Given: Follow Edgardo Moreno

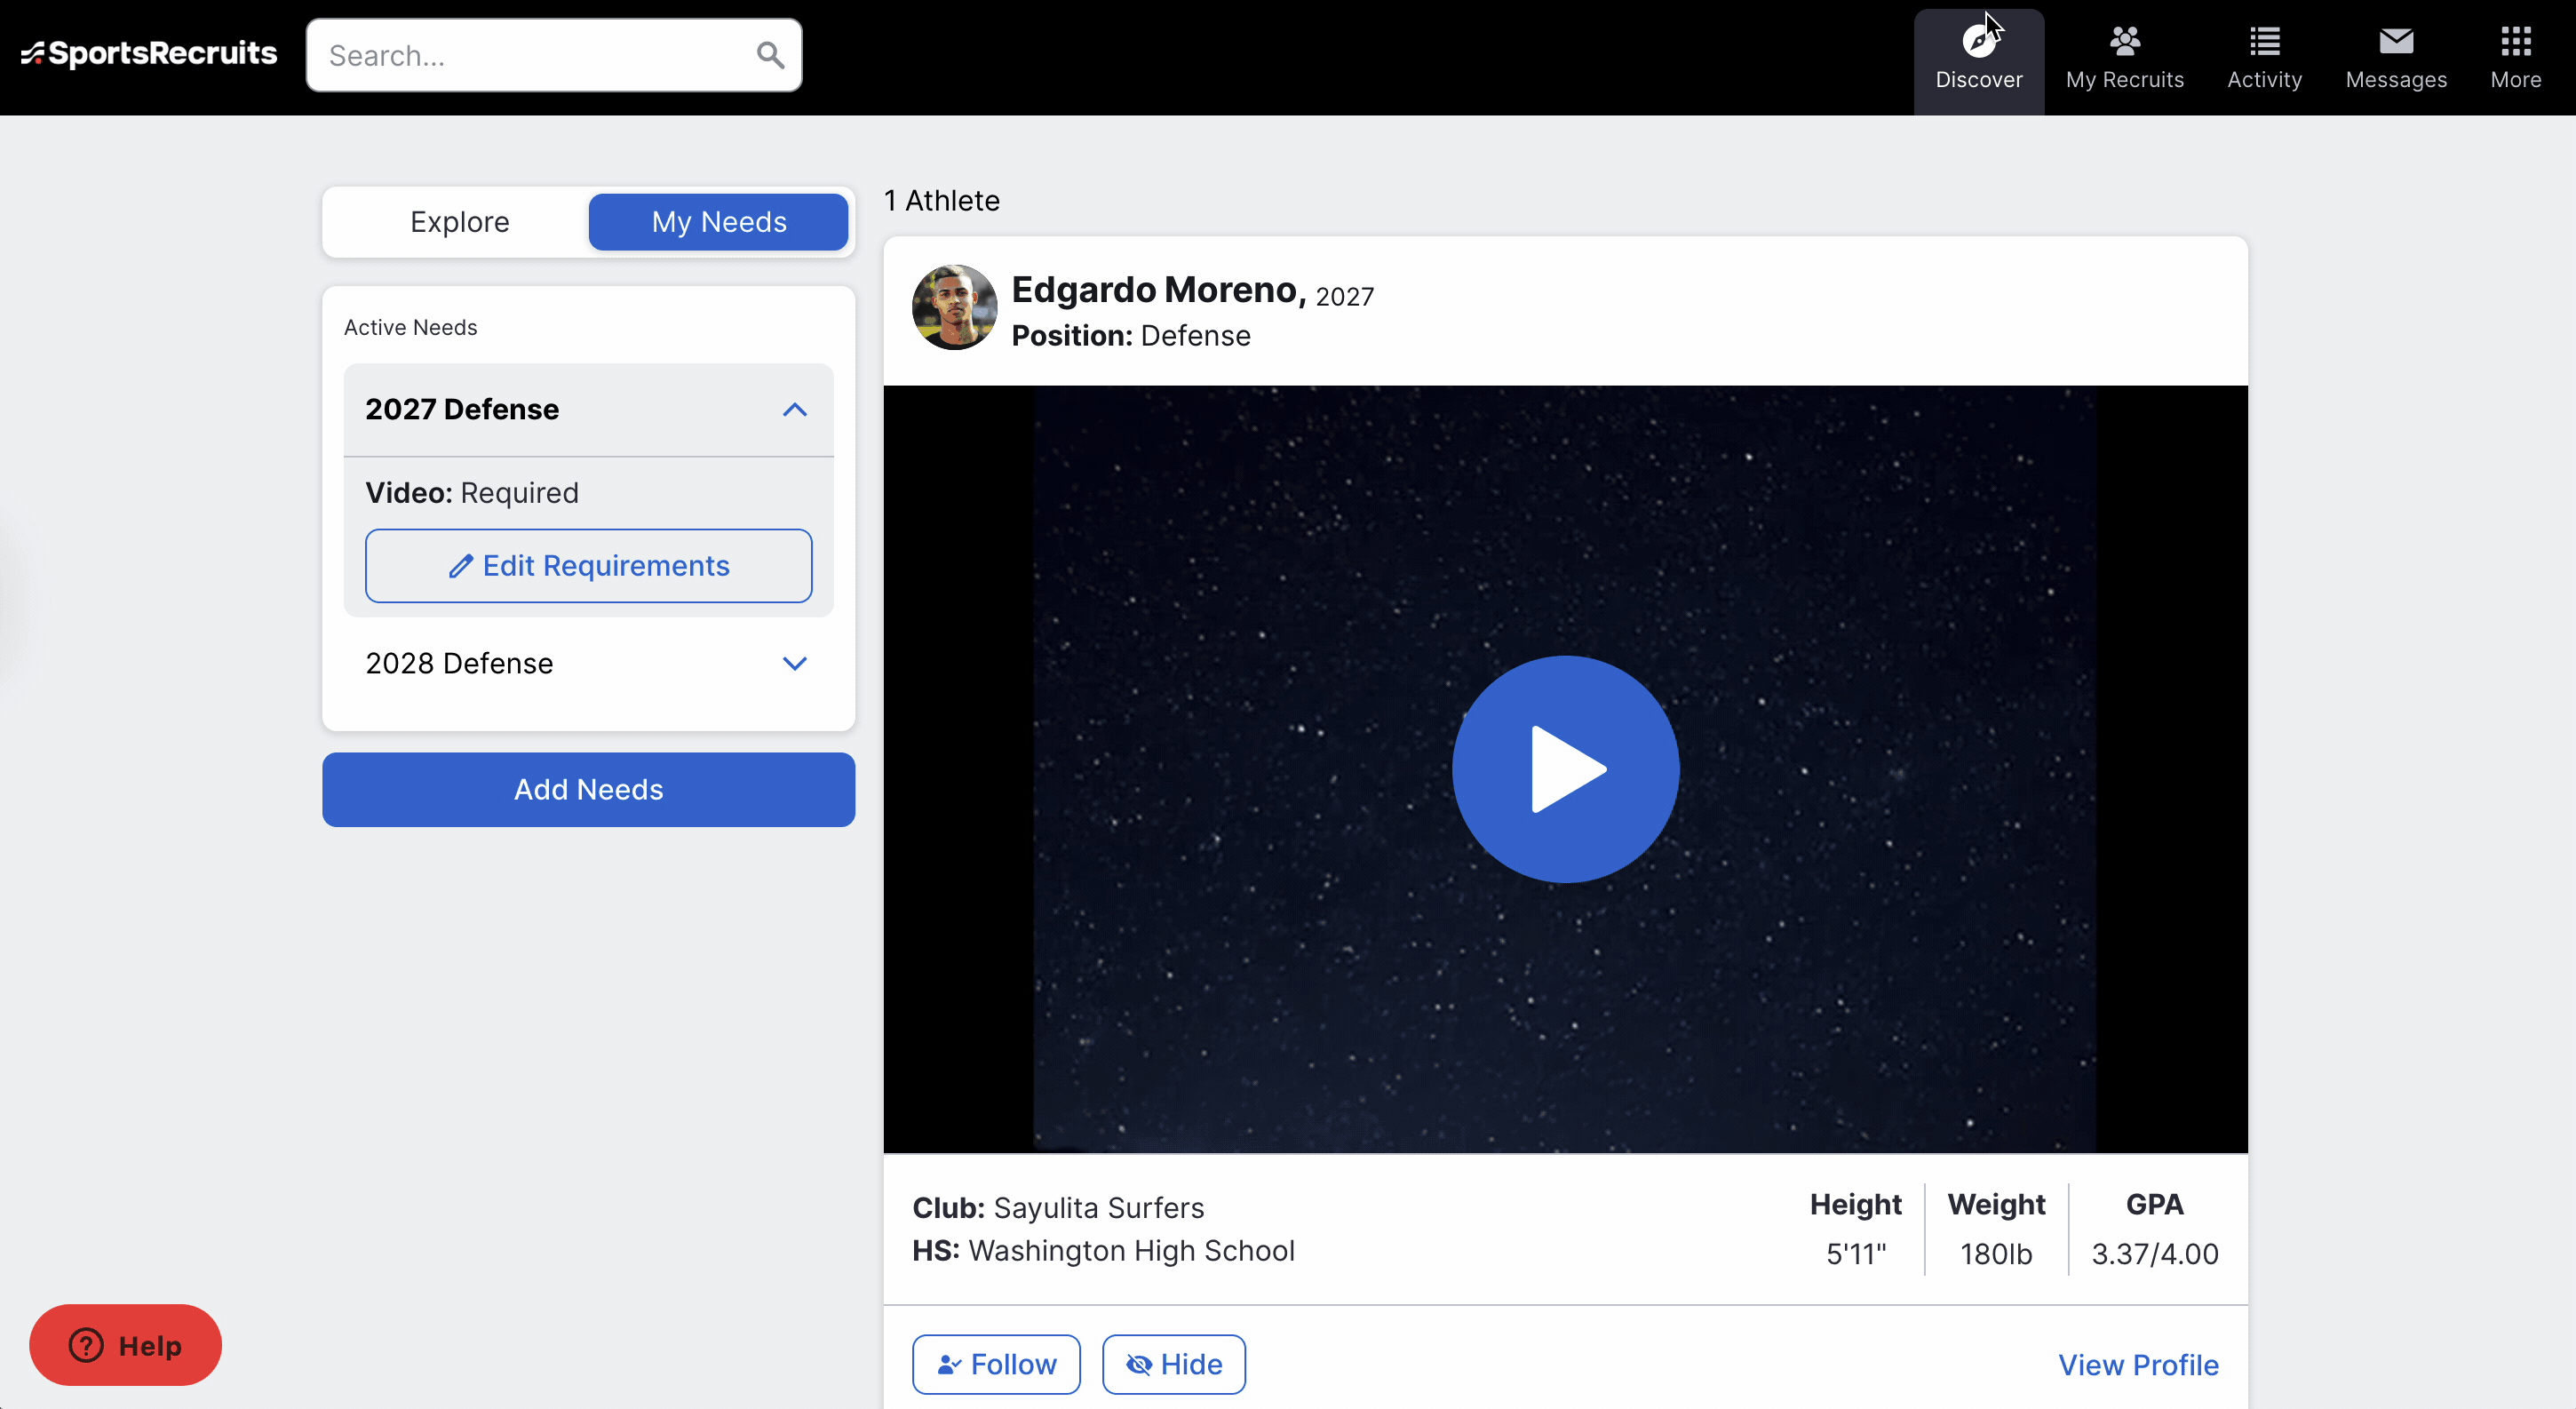Looking at the screenshot, I should pyautogui.click(x=996, y=1364).
